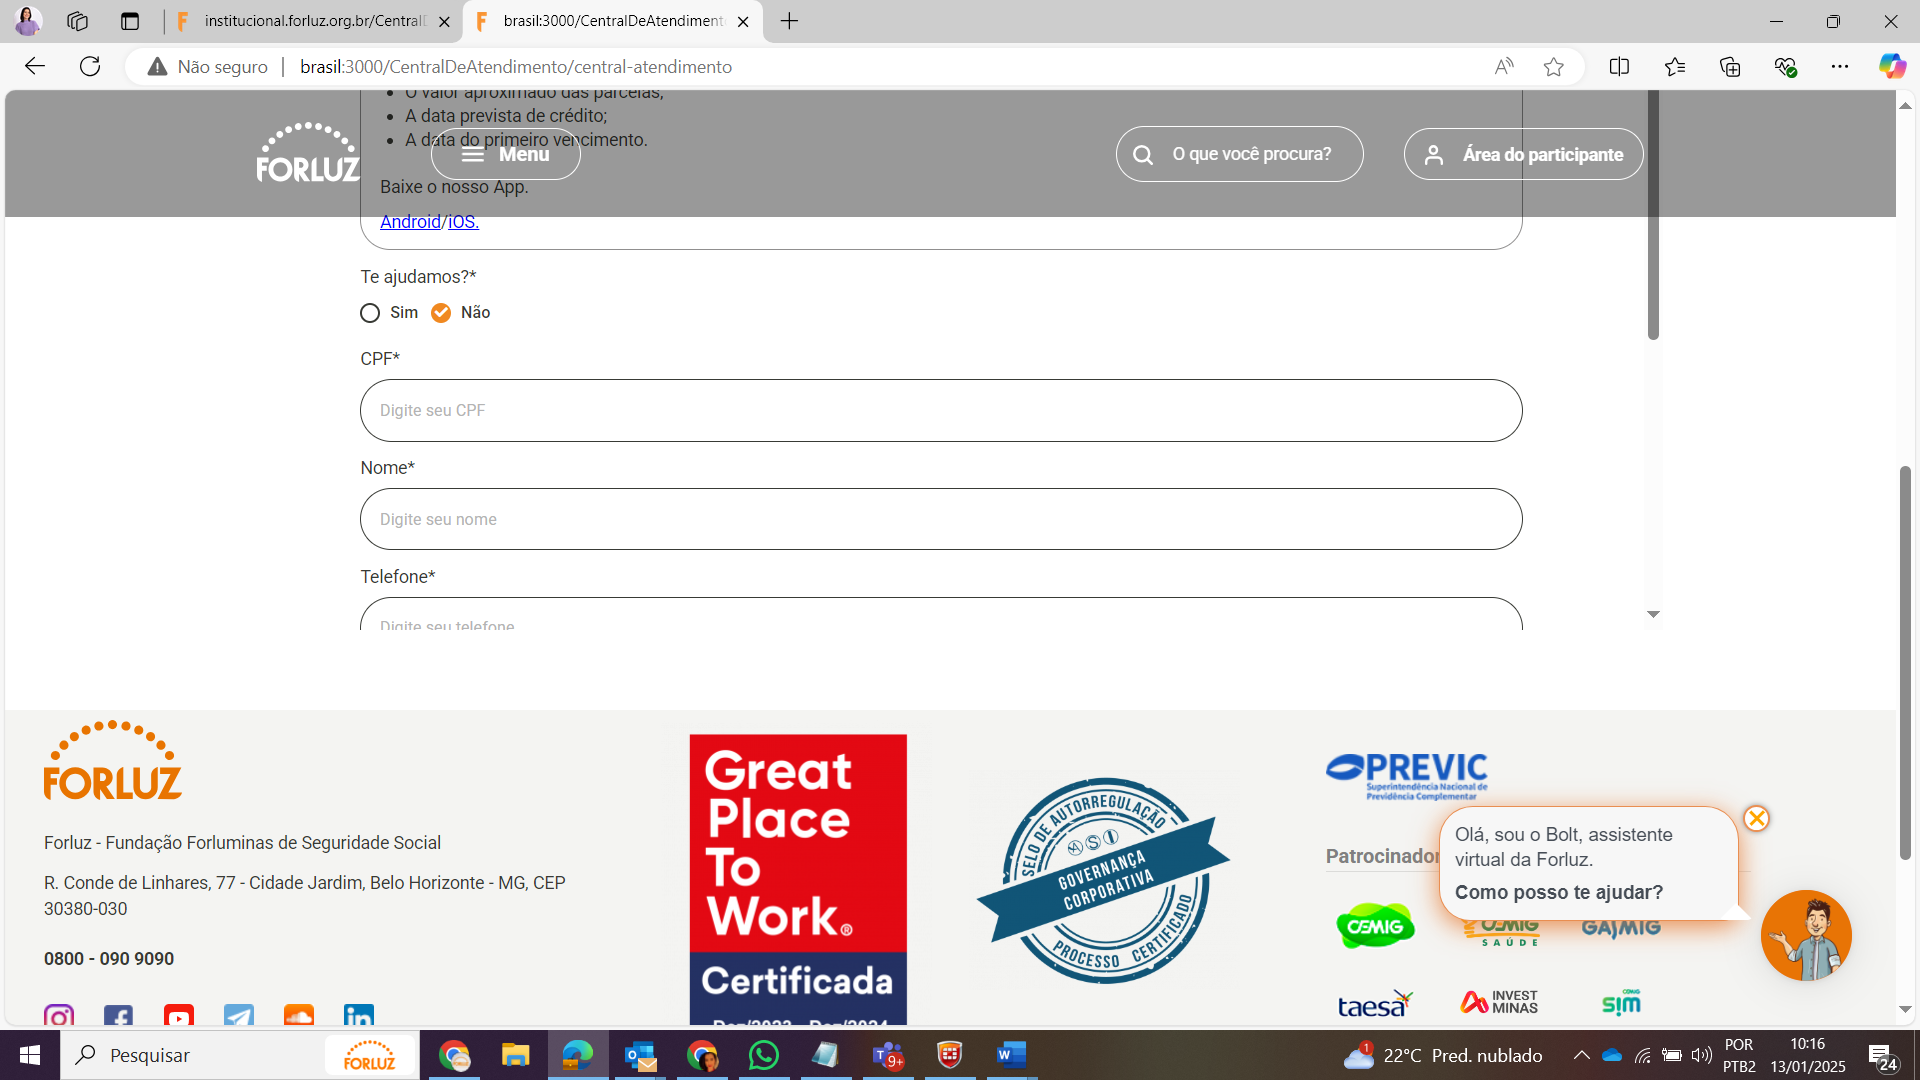The height and width of the screenshot is (1080, 1920).
Task: Open the Bolt virtual assistant avatar
Action: 1806,936
